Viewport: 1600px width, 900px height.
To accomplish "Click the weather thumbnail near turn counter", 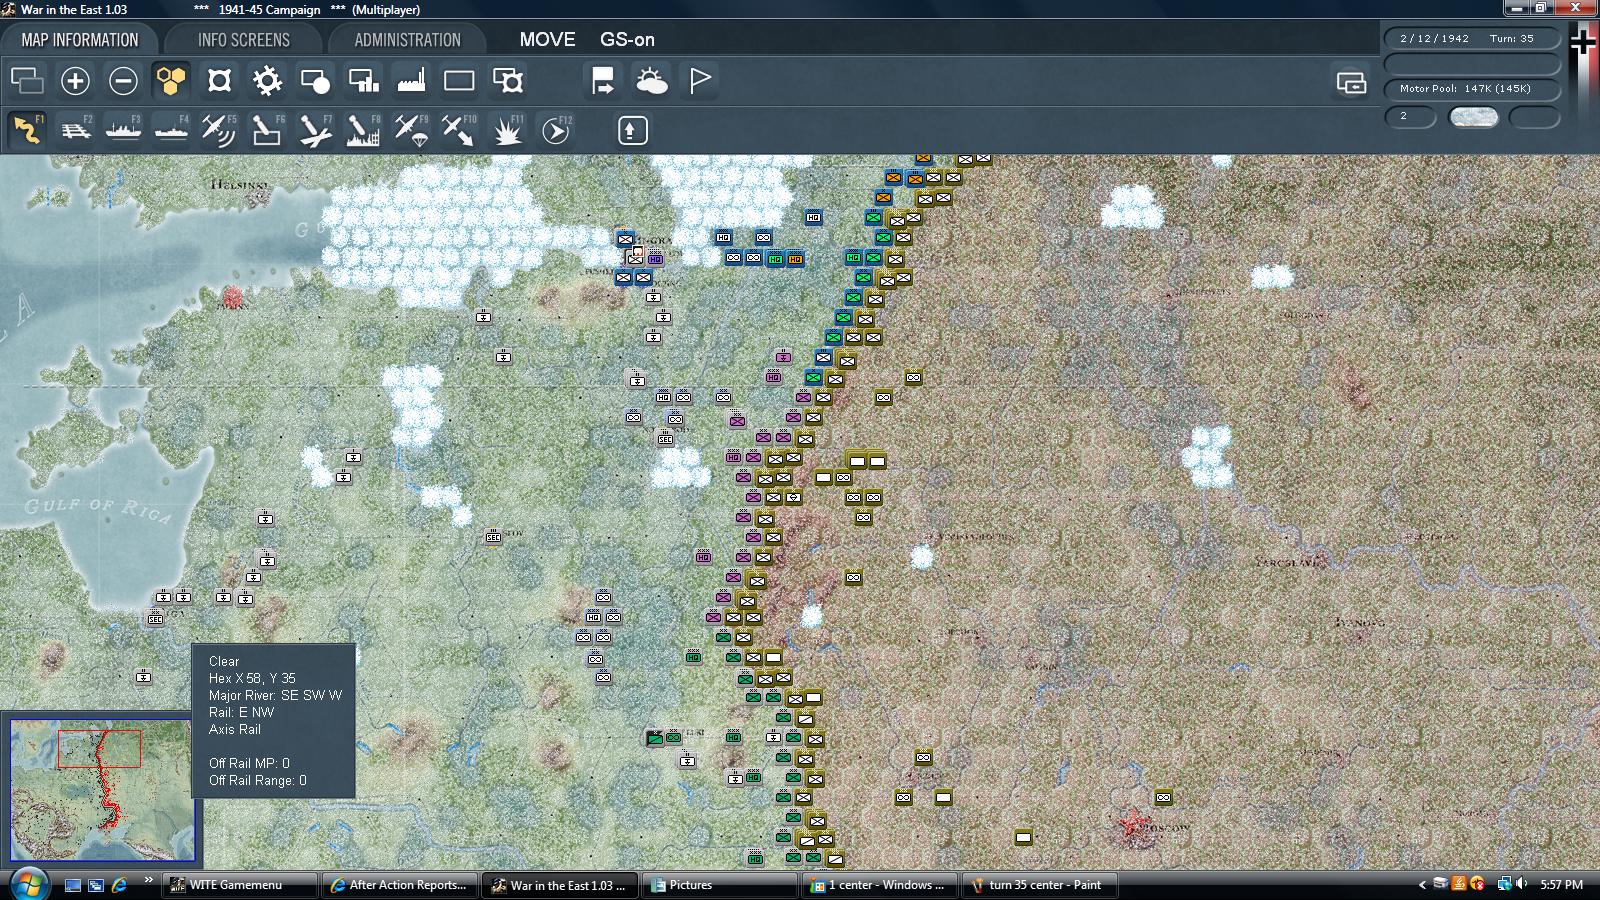I will pyautogui.click(x=1474, y=117).
